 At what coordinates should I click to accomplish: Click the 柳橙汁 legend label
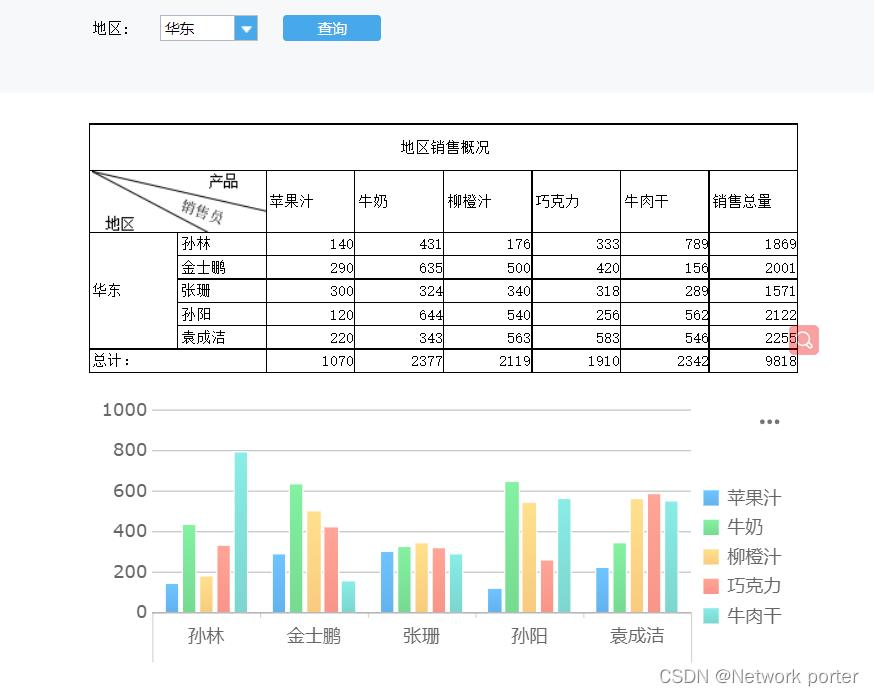tap(754, 557)
